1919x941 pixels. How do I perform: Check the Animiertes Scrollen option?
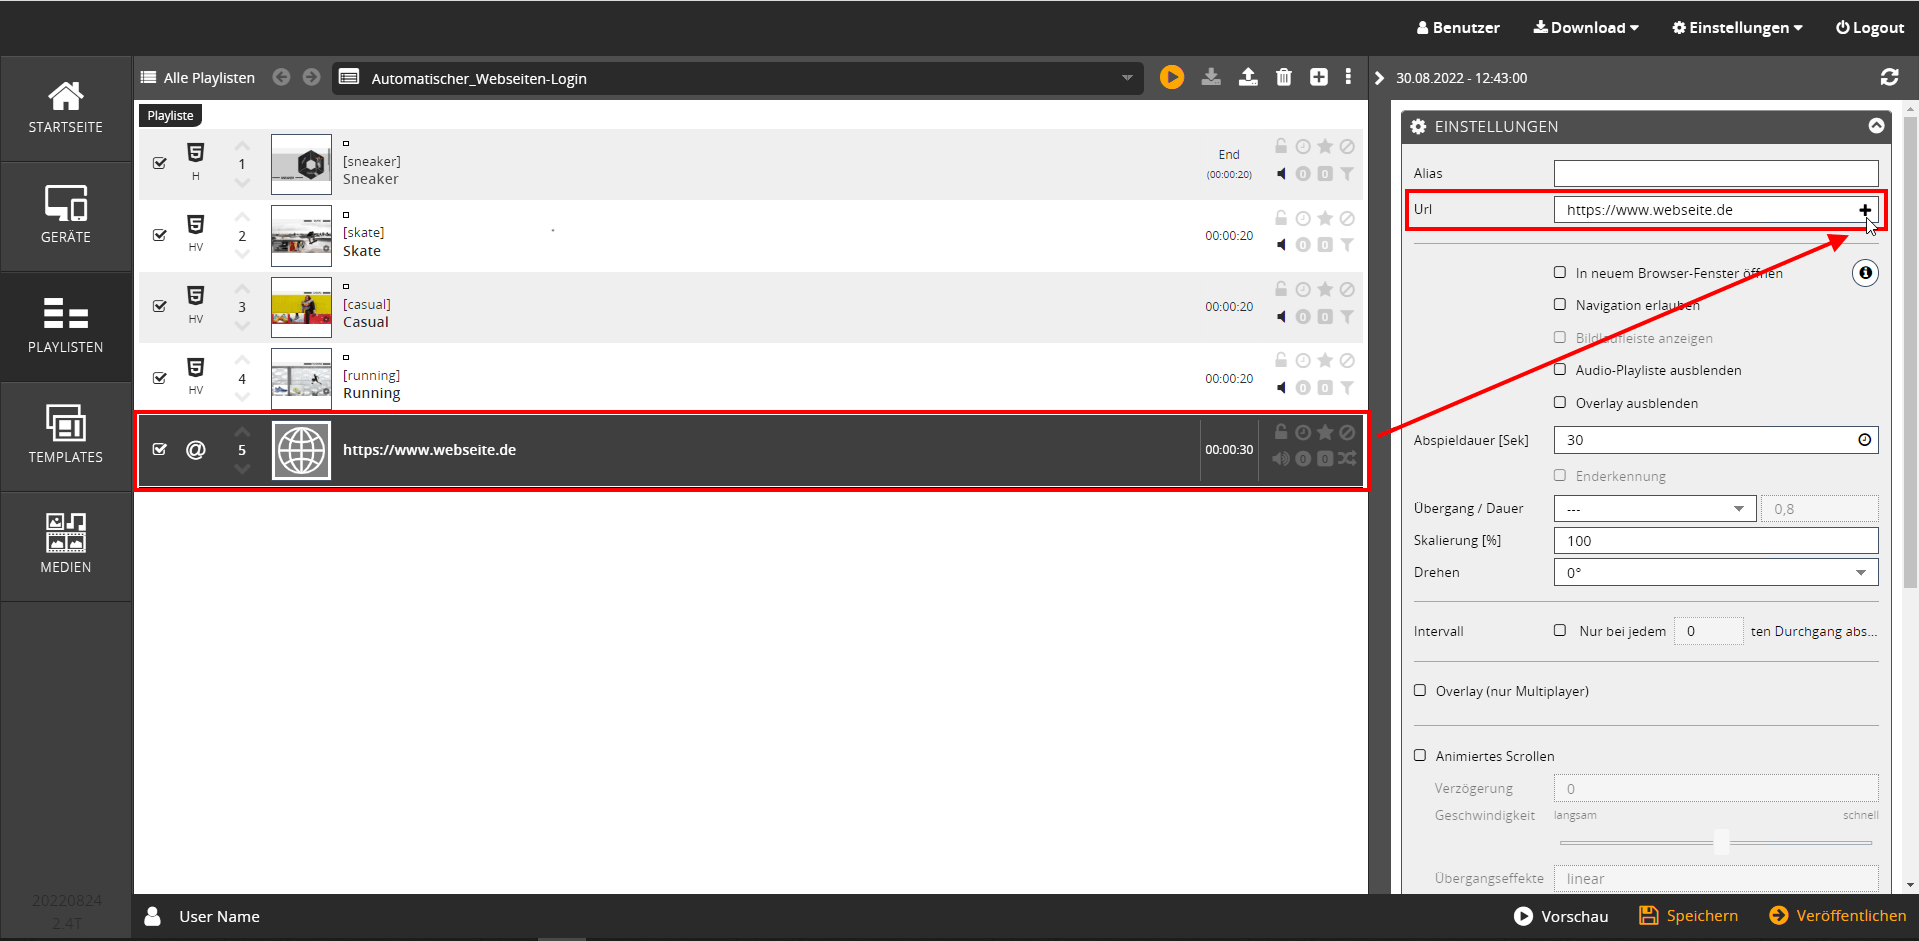[1420, 756]
